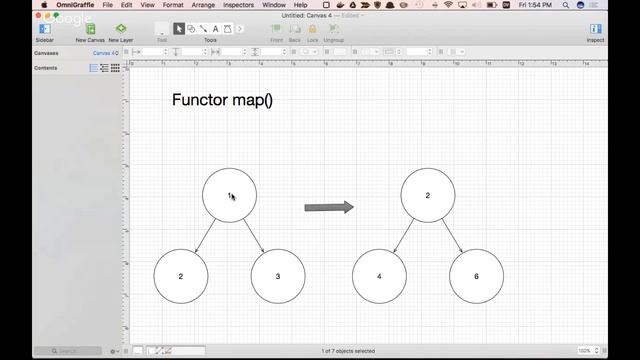Screen dimensions: 640x360
Task: Select the Functor map() title text
Action: [222, 100]
